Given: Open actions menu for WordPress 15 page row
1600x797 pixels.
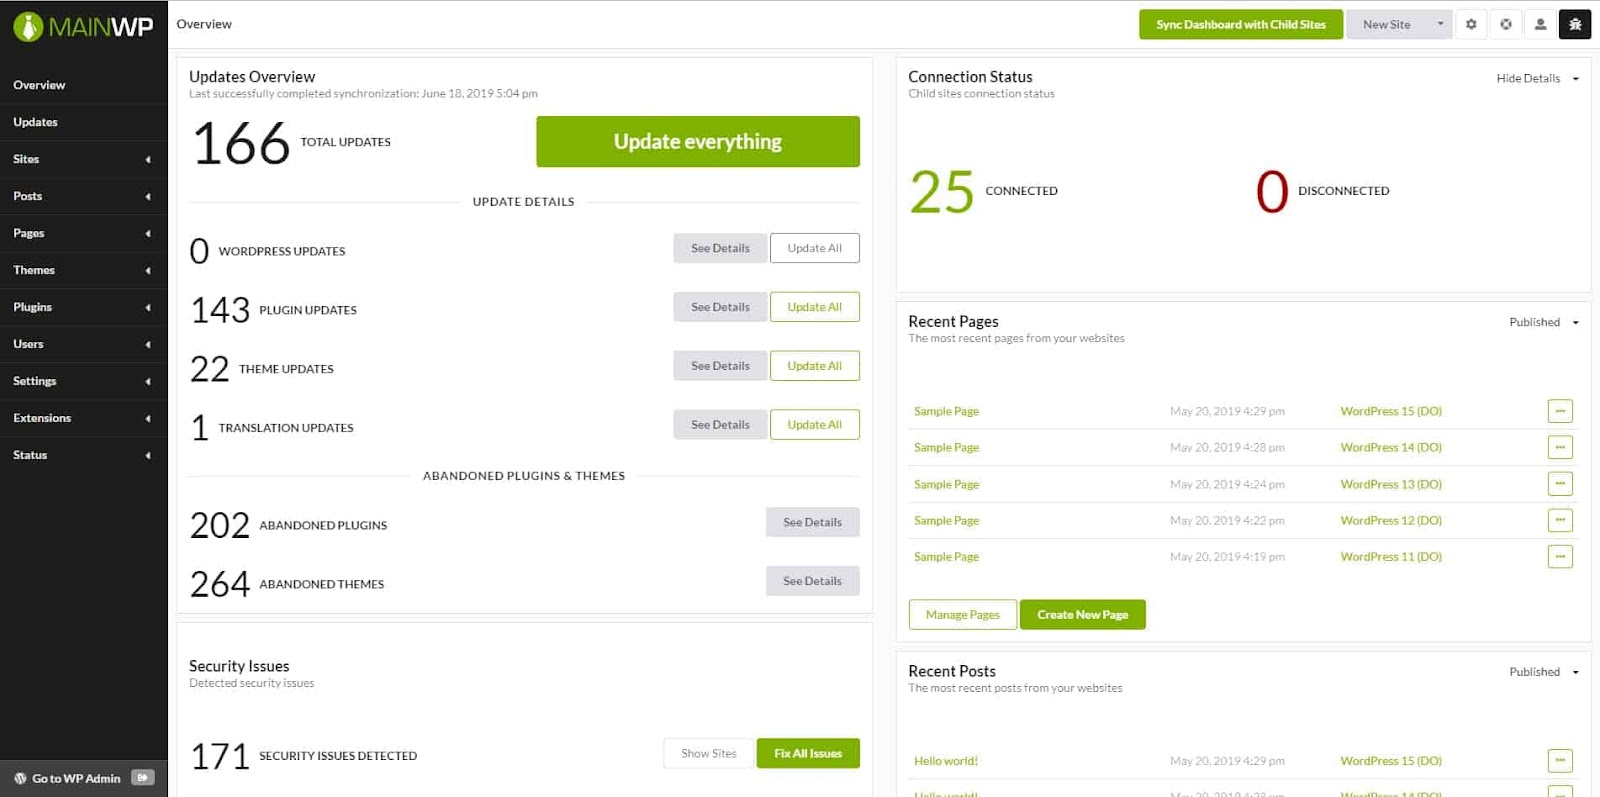Looking at the screenshot, I should [1560, 411].
